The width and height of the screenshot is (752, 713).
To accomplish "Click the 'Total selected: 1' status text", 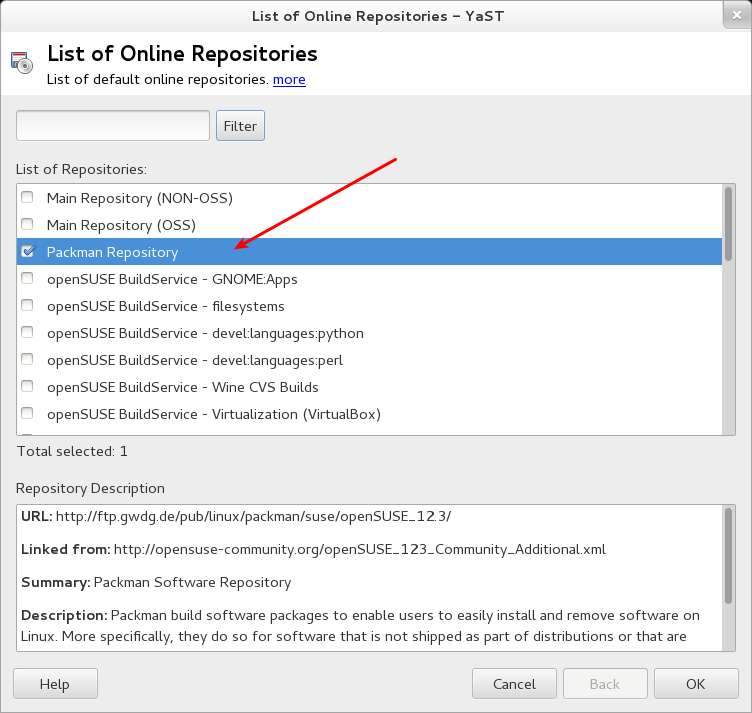I will pyautogui.click(x=72, y=451).
